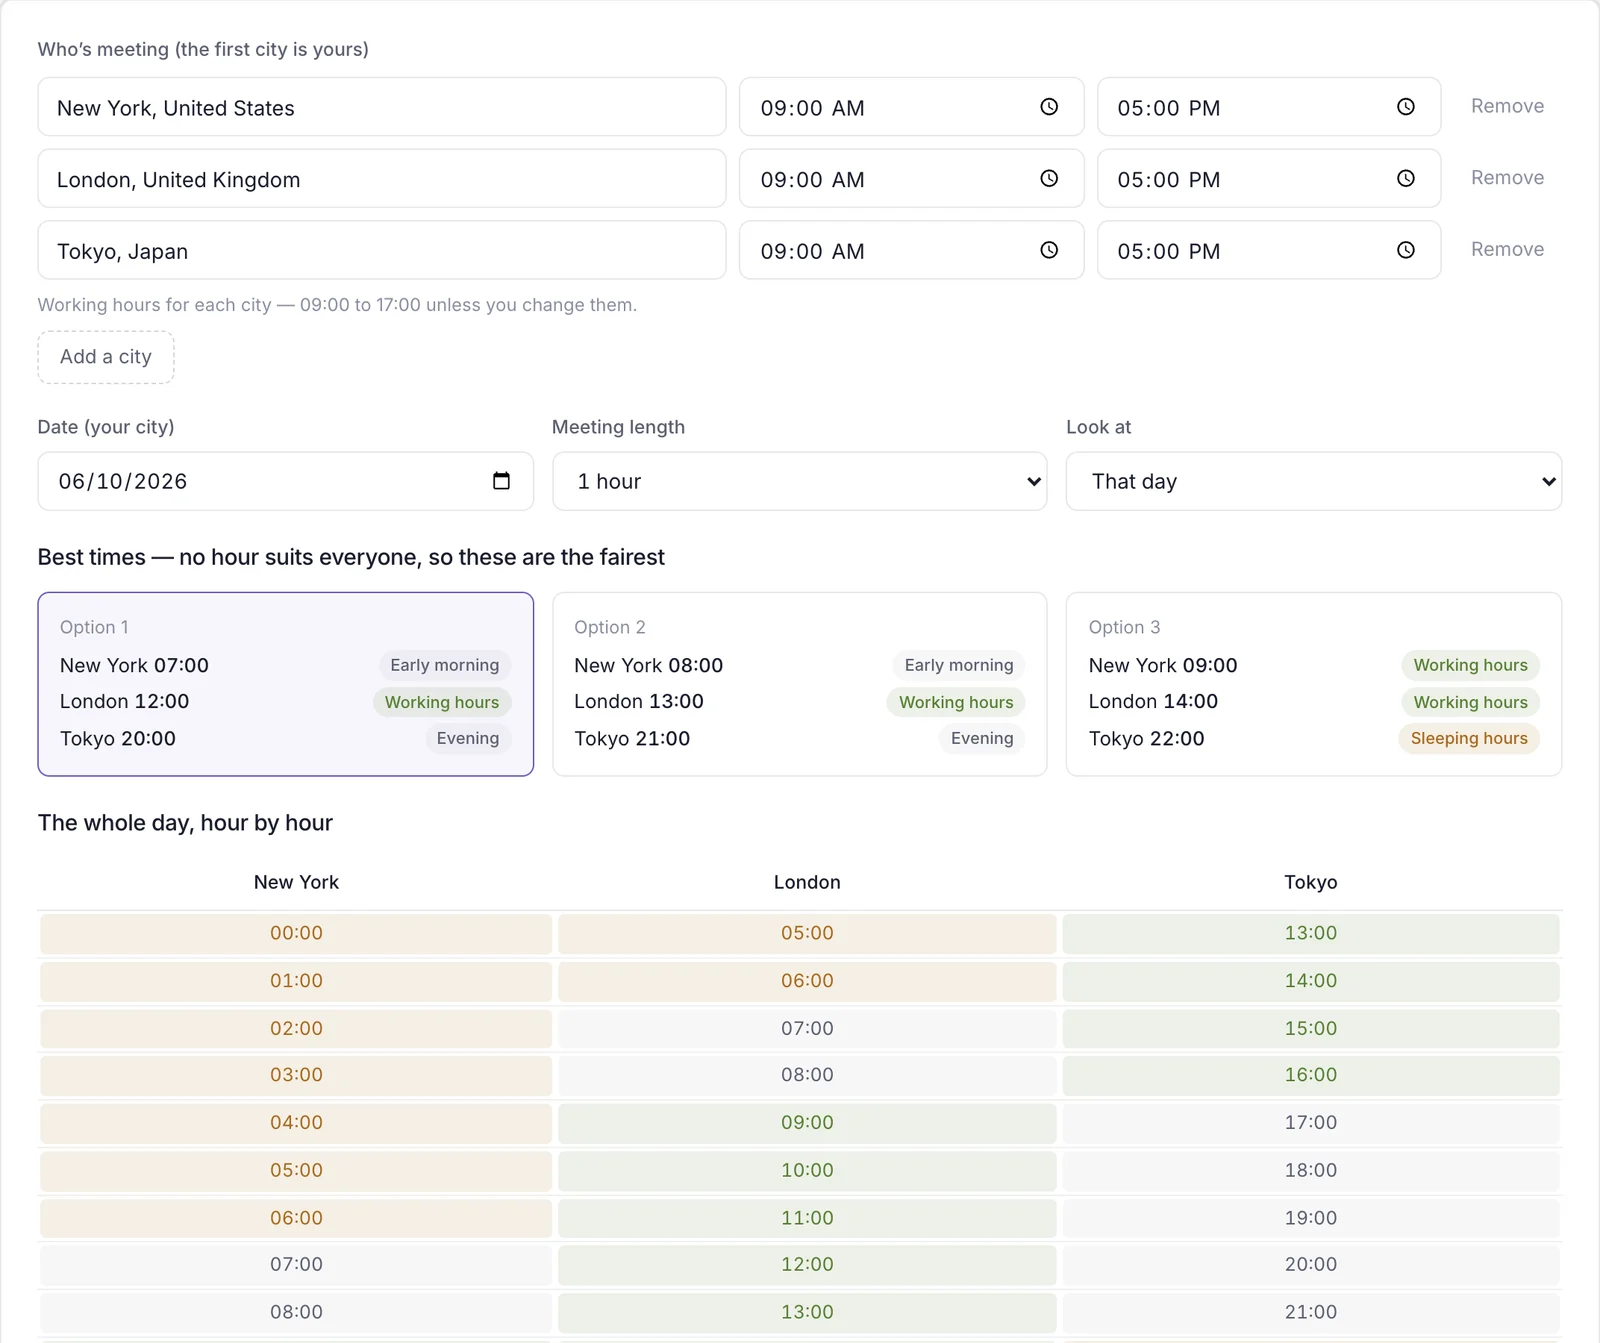Click Tokyo 21:00 cell in hourly table
Screen dimensions: 1600x1343
(1311, 1312)
